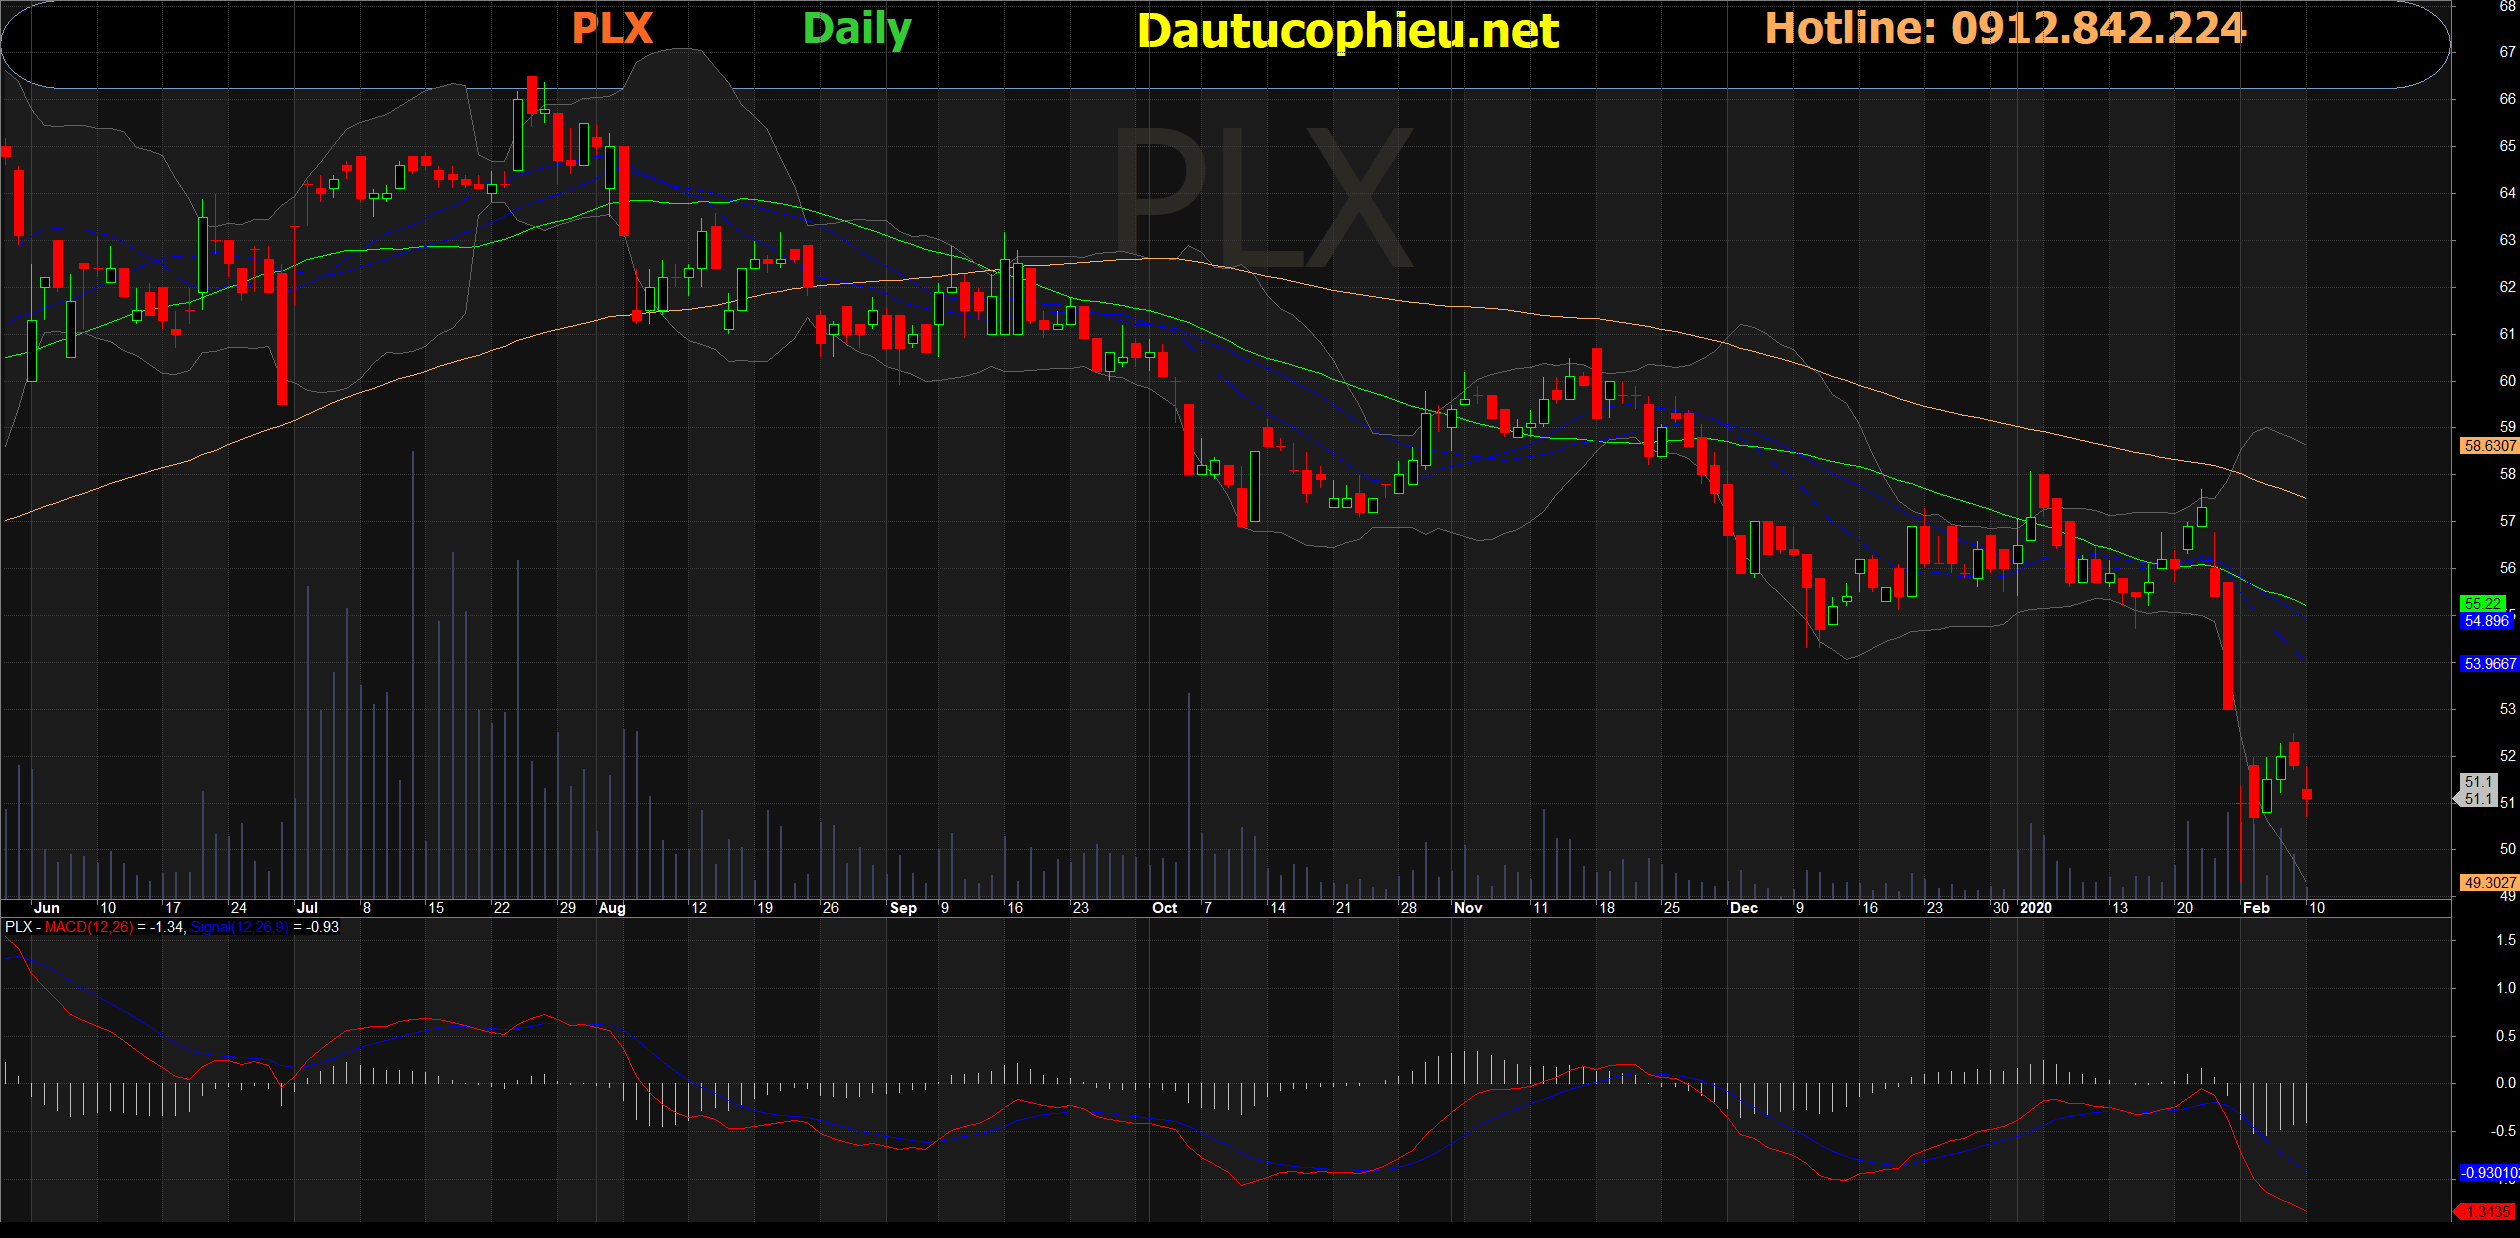Click the gray 51.1 last price marker
2520x1238 pixels.
(x=2478, y=790)
